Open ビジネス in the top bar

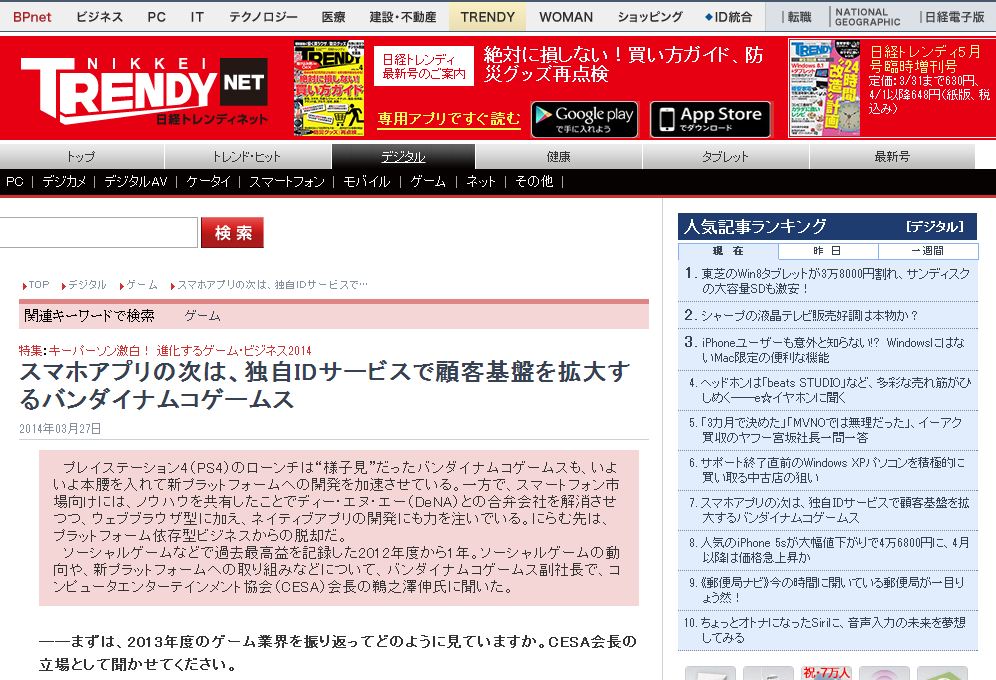pyautogui.click(x=99, y=17)
